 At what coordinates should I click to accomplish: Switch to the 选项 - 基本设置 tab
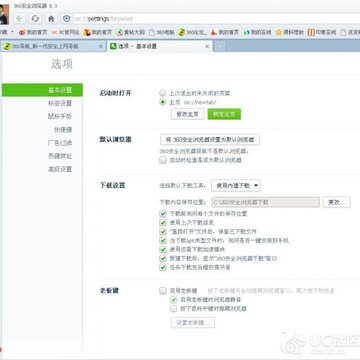(x=159, y=46)
